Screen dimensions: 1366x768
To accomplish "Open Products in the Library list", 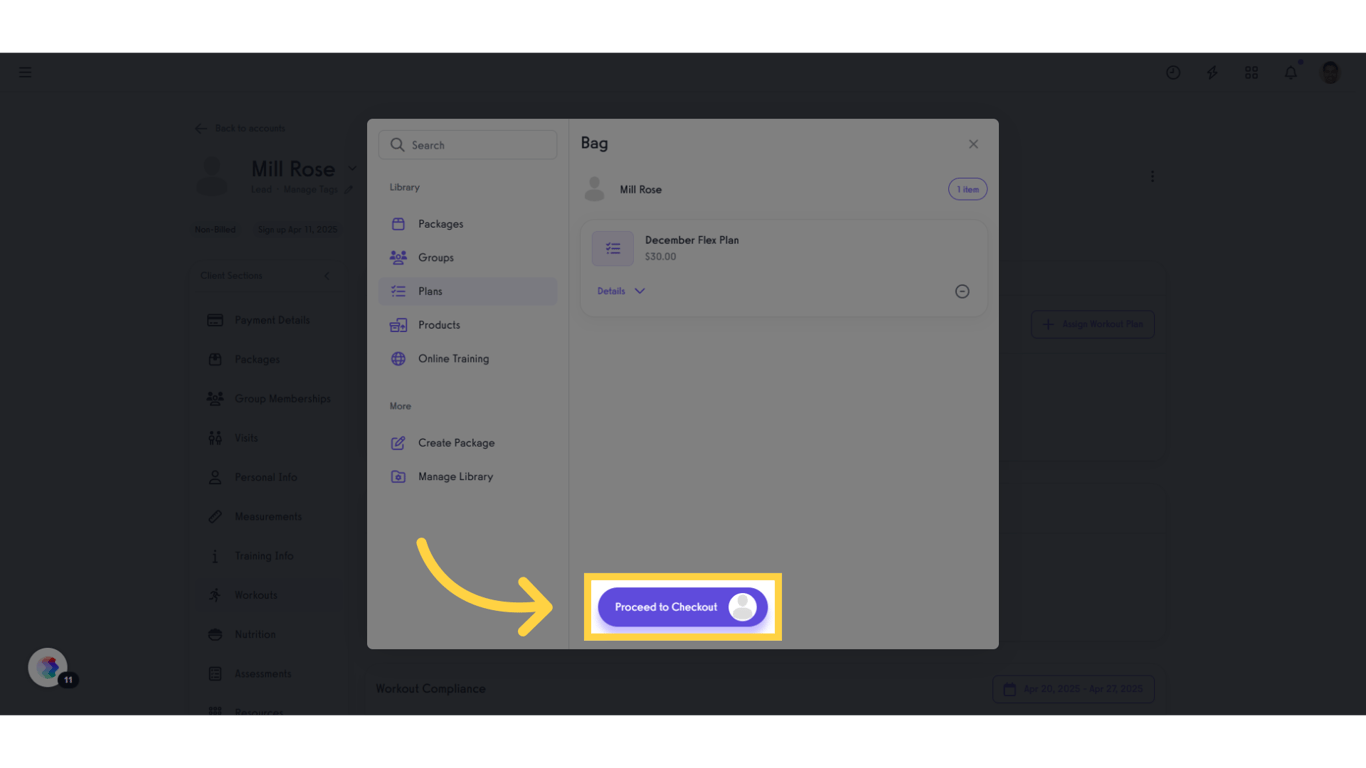I will pyautogui.click(x=467, y=325).
